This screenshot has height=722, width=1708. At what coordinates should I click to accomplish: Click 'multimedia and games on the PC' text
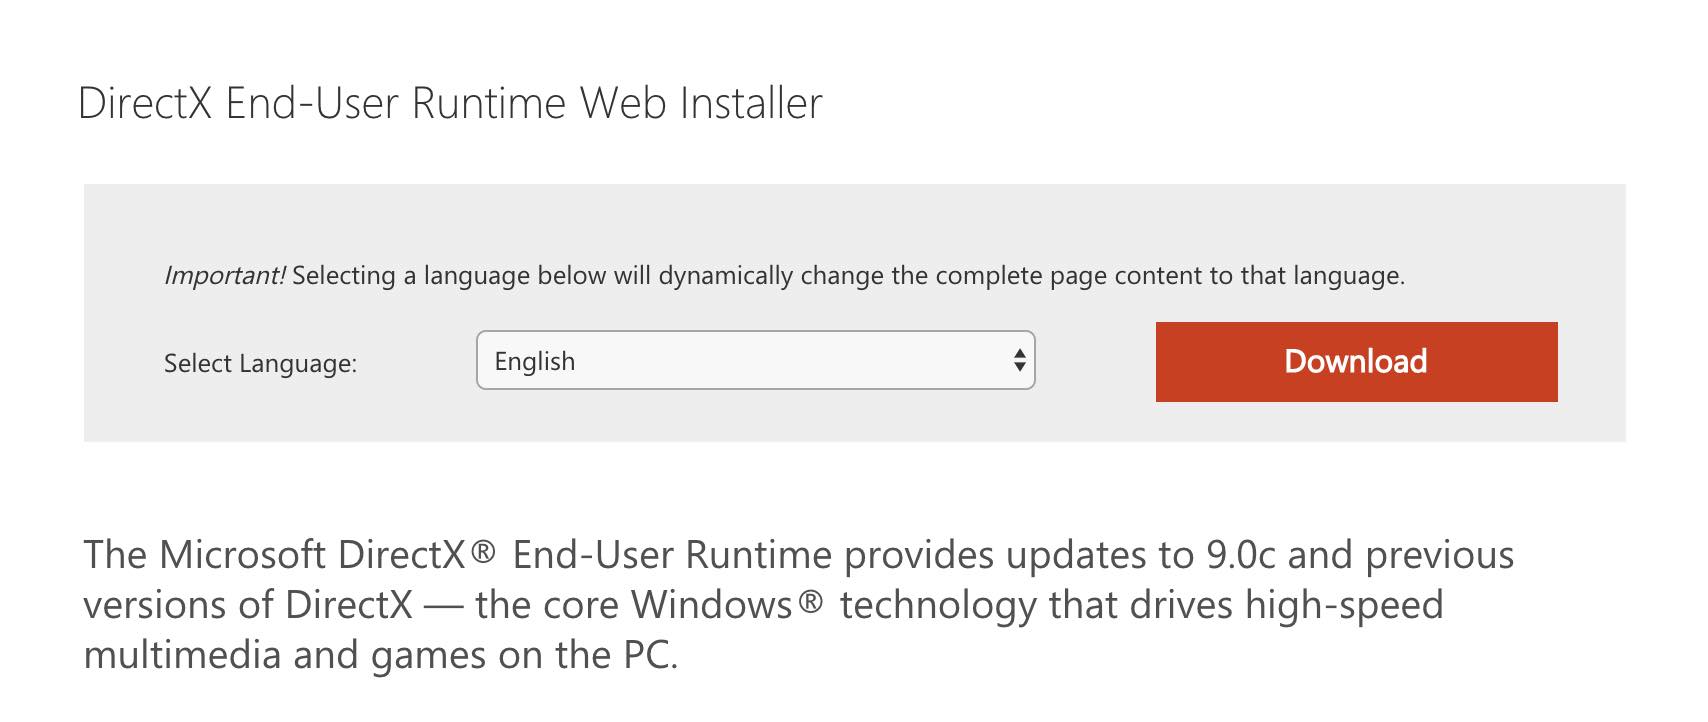coord(380,655)
